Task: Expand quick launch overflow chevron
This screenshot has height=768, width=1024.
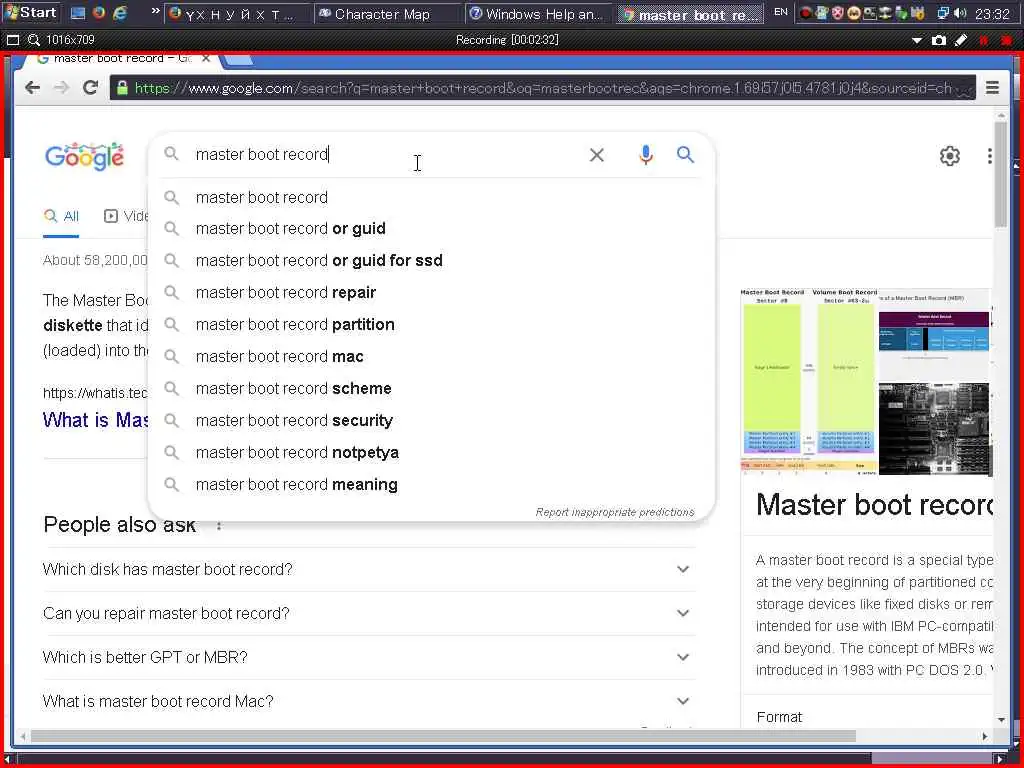Action: pos(155,11)
